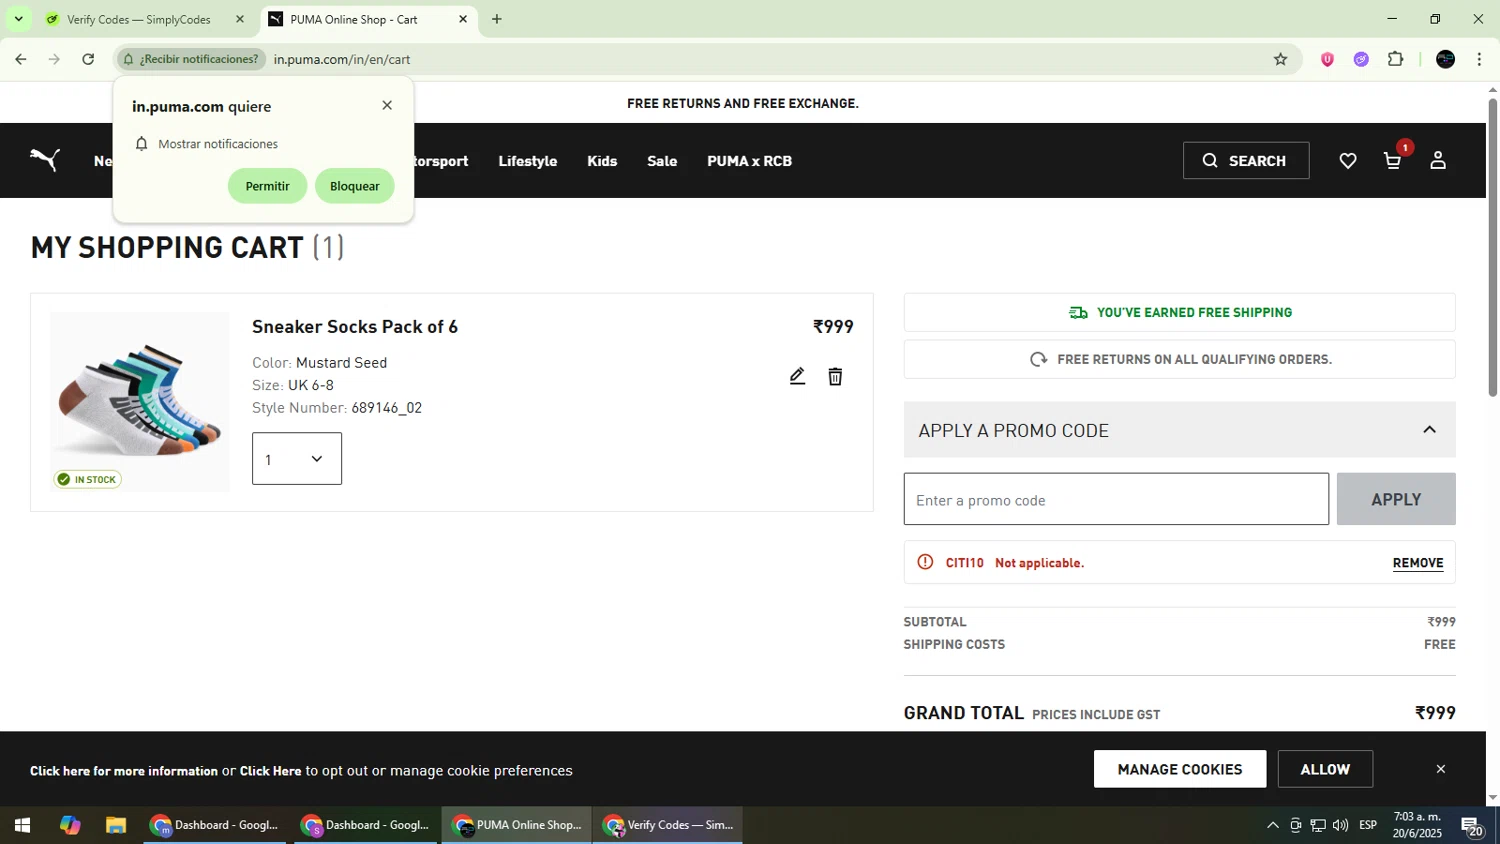
Task: Switch to Verify Codes taskbar window
Action: tap(668, 825)
